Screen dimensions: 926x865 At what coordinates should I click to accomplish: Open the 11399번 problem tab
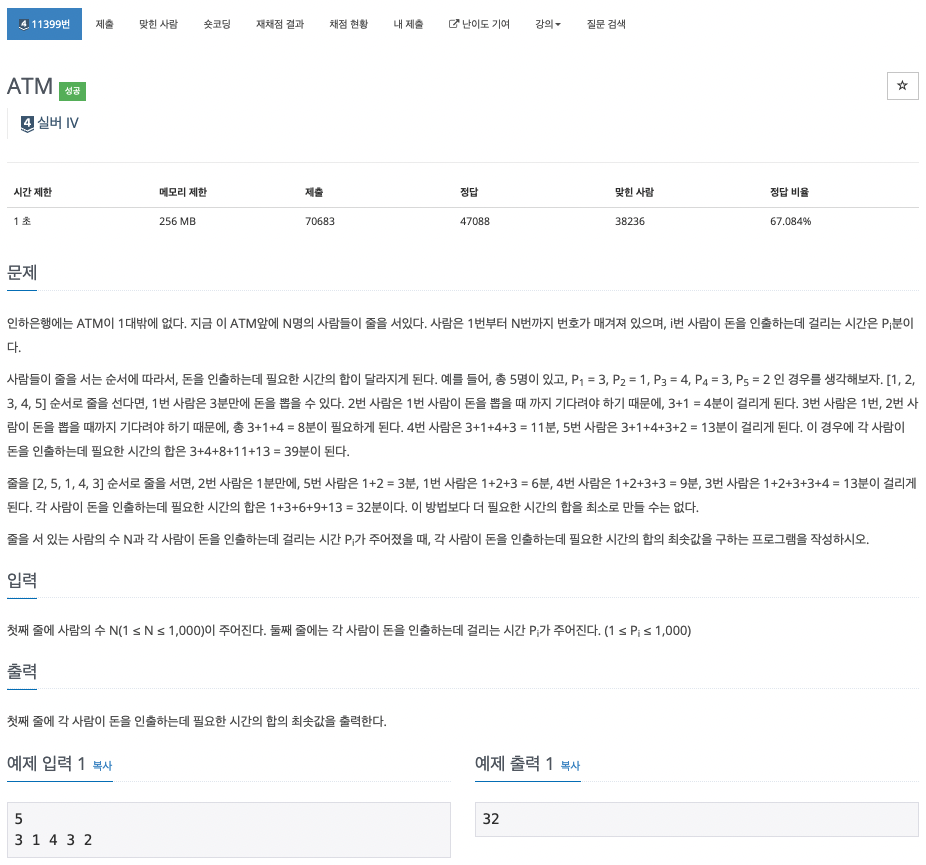[x=44, y=24]
